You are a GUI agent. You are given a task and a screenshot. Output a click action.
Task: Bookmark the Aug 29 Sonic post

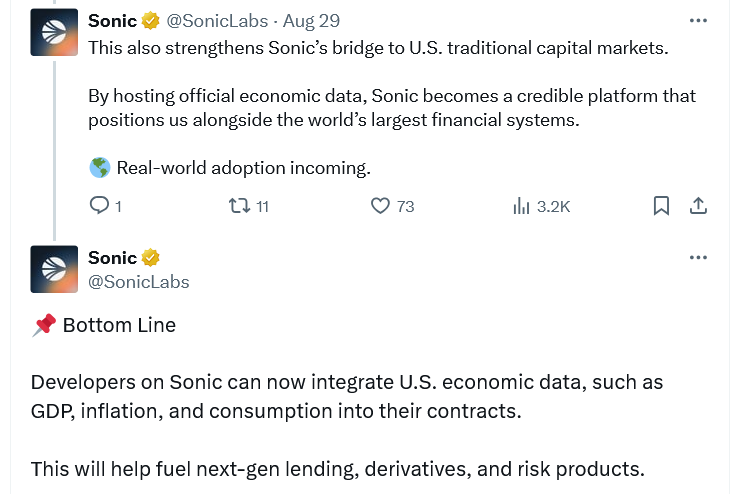tap(661, 206)
